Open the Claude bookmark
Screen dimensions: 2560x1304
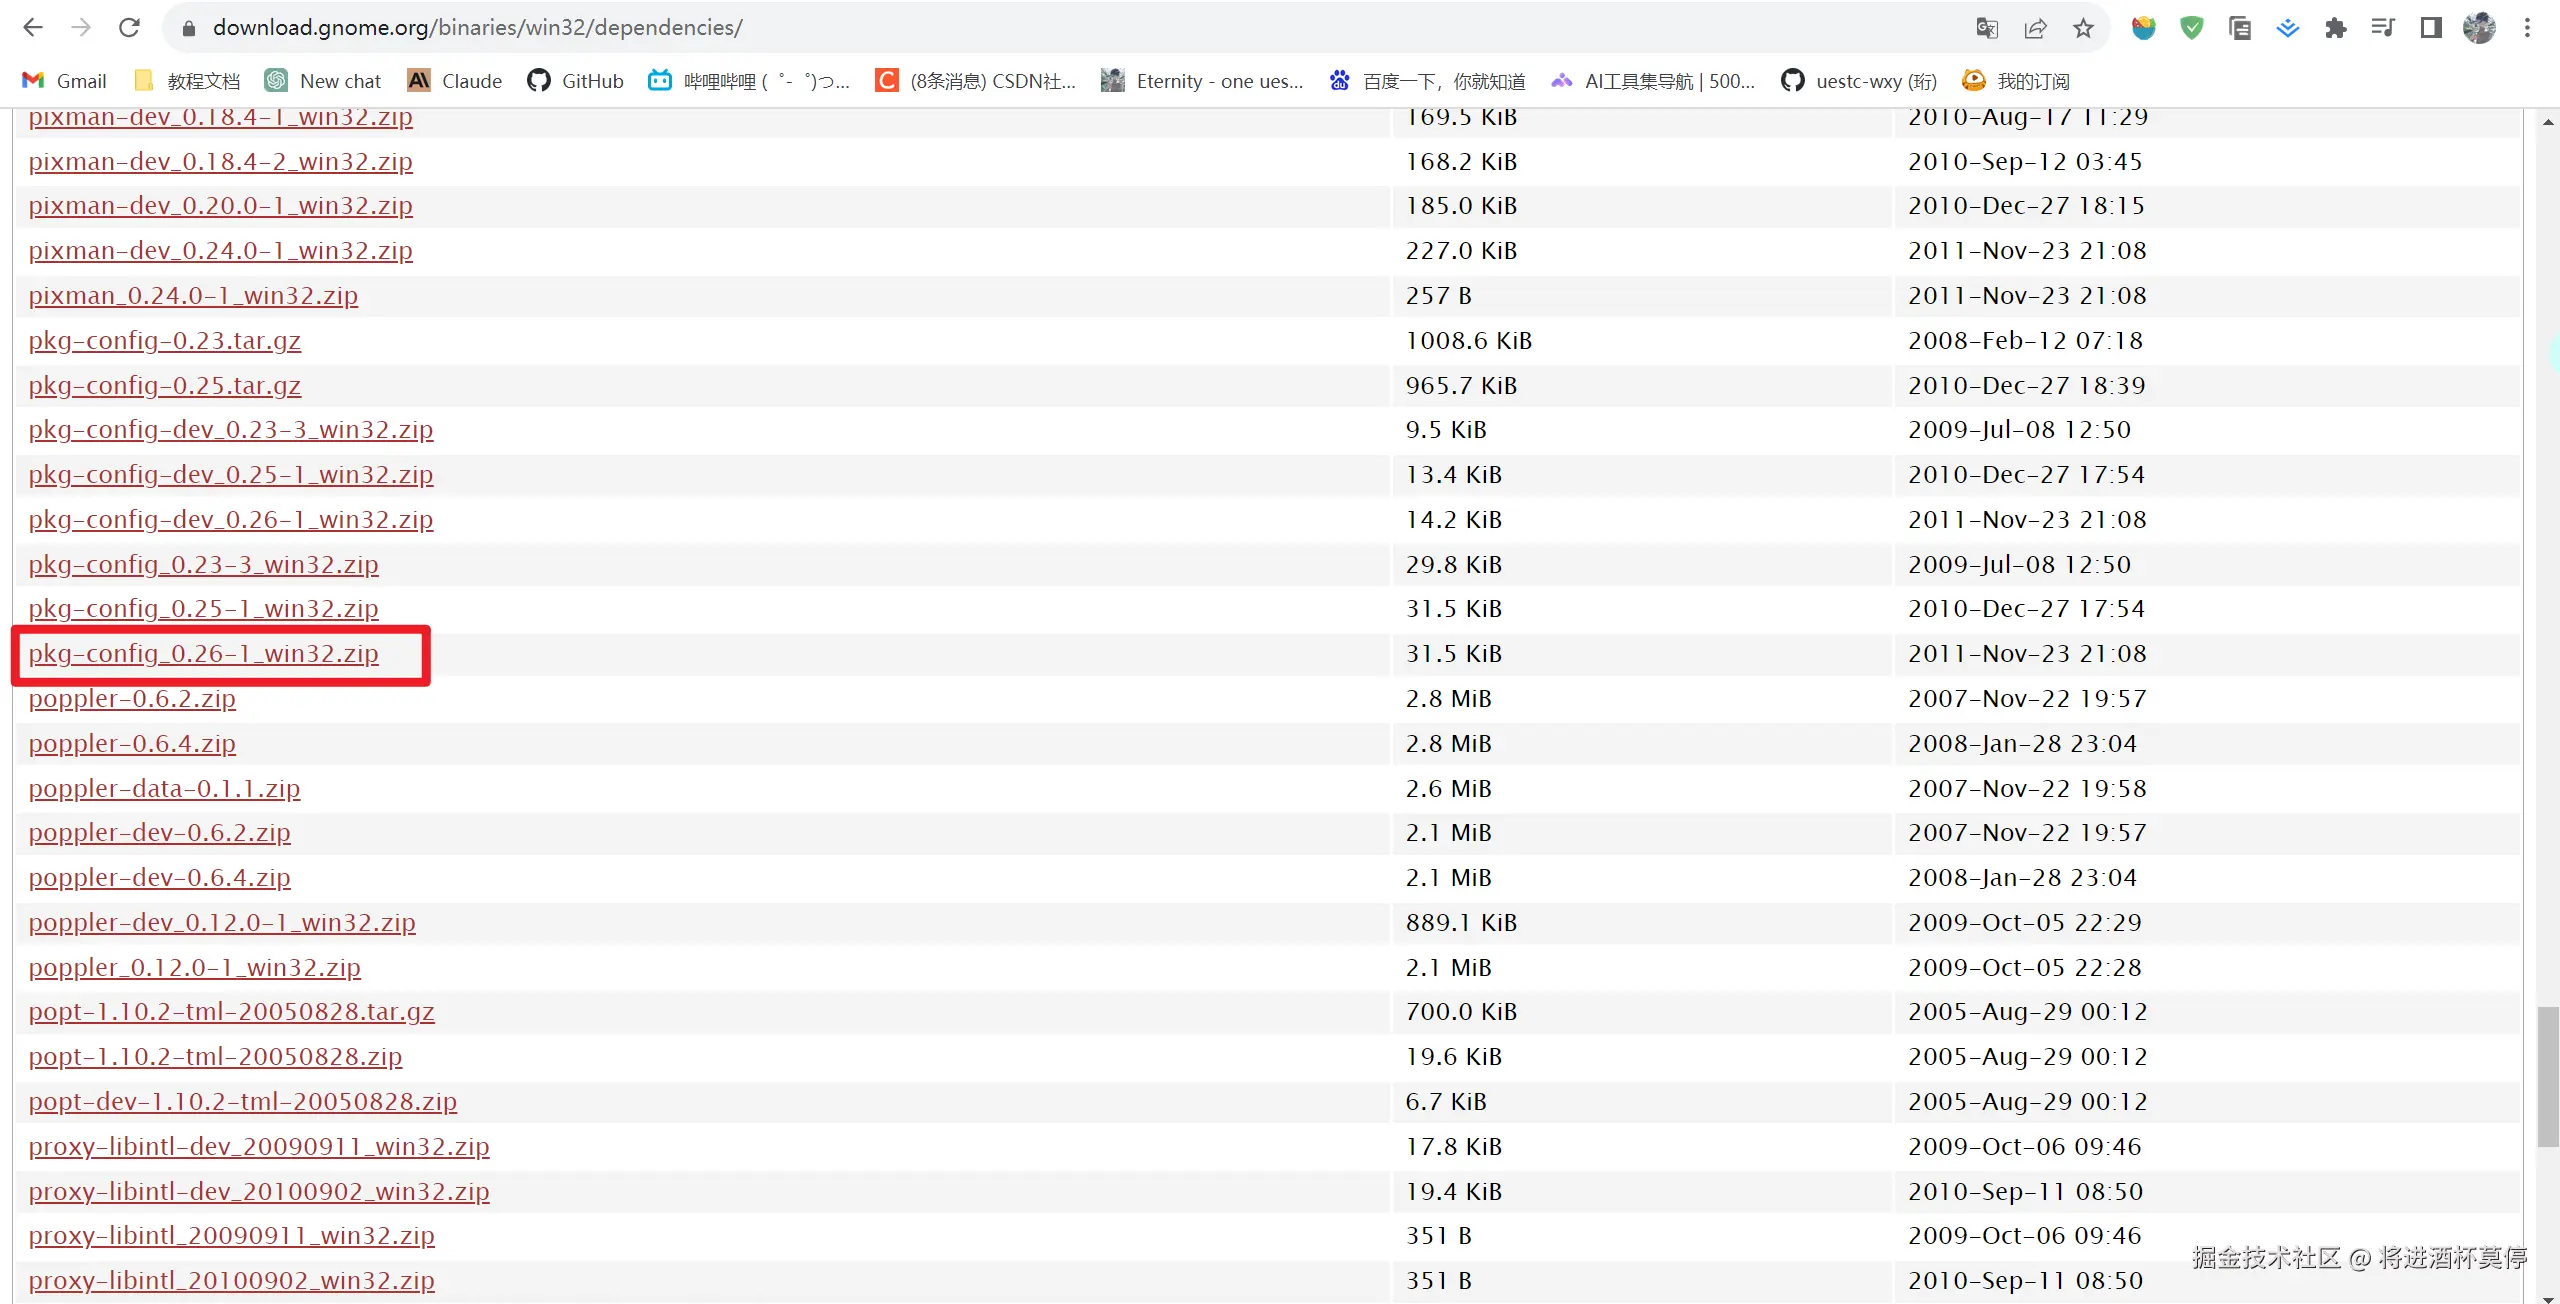(455, 81)
